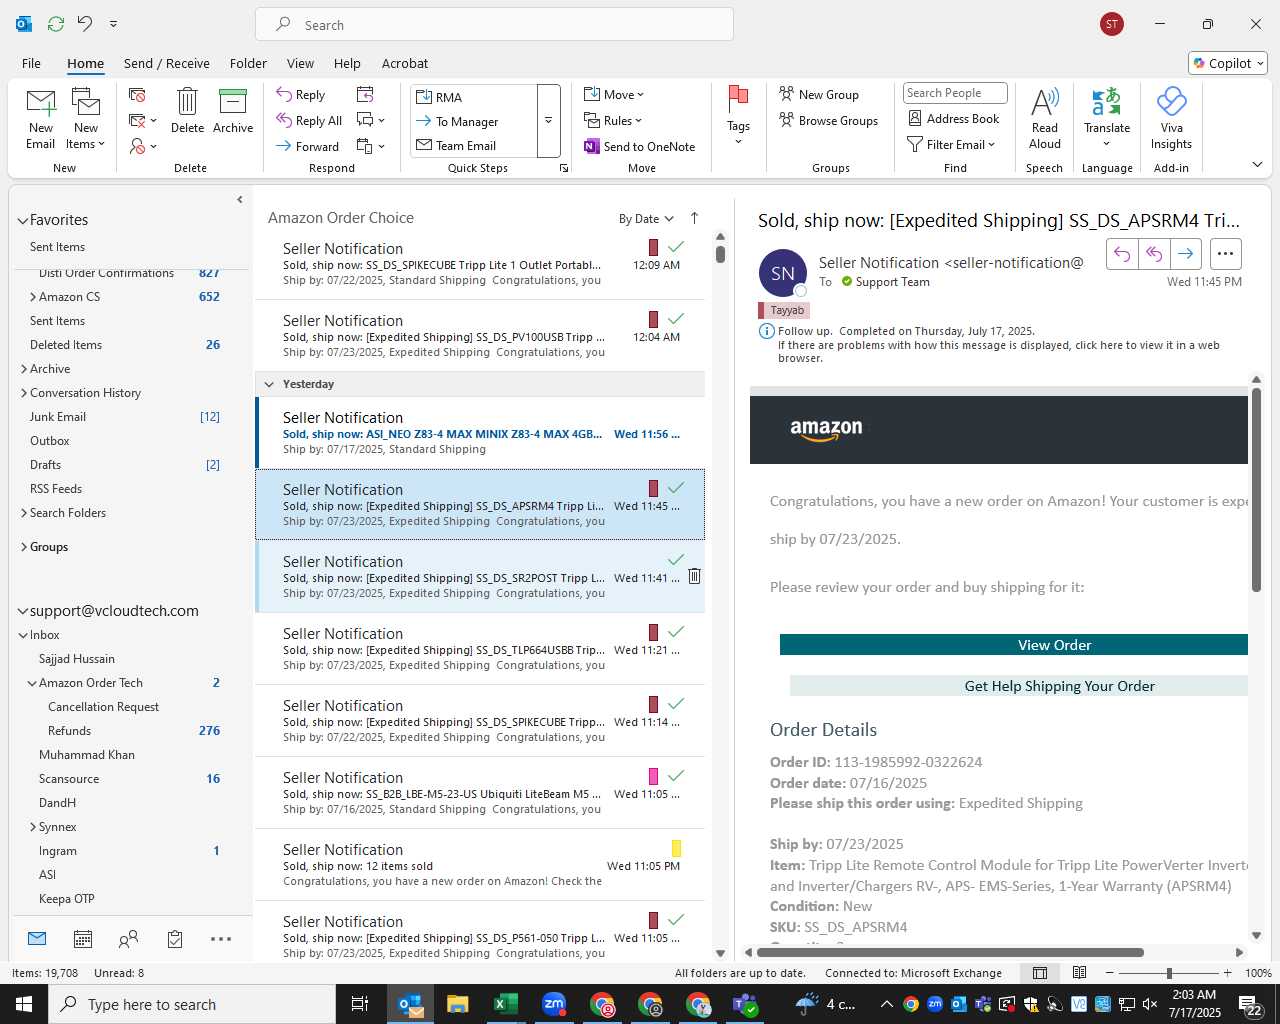Switch to Normal view in status bar
Image resolution: width=1280 pixels, height=1024 pixels.
(1040, 973)
